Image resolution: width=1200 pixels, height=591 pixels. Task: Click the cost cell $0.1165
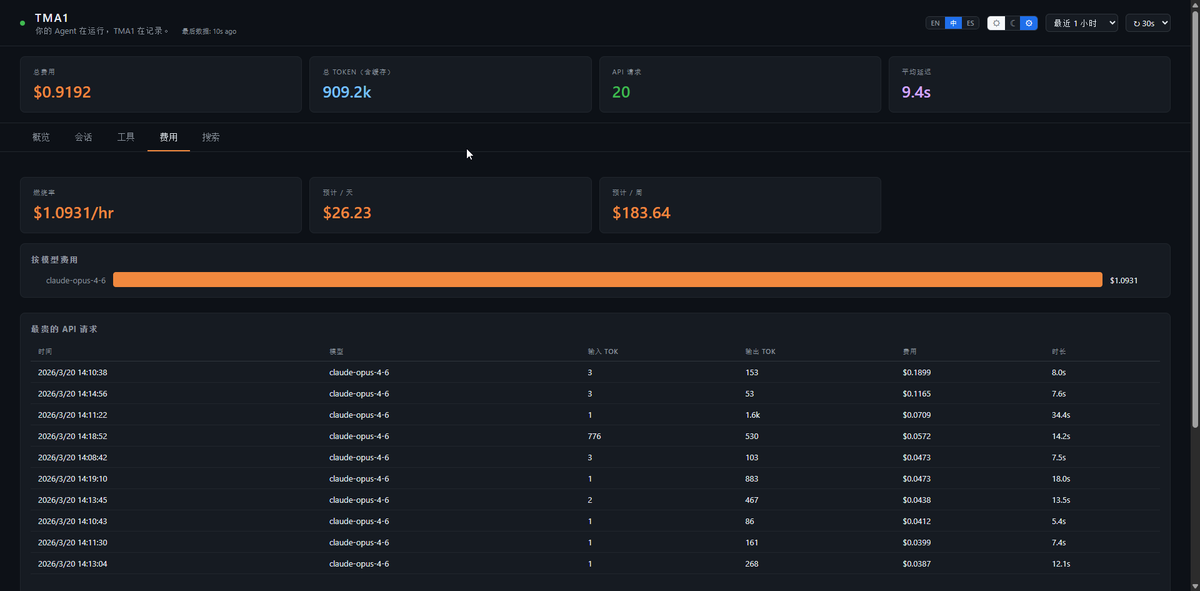[x=916, y=394]
